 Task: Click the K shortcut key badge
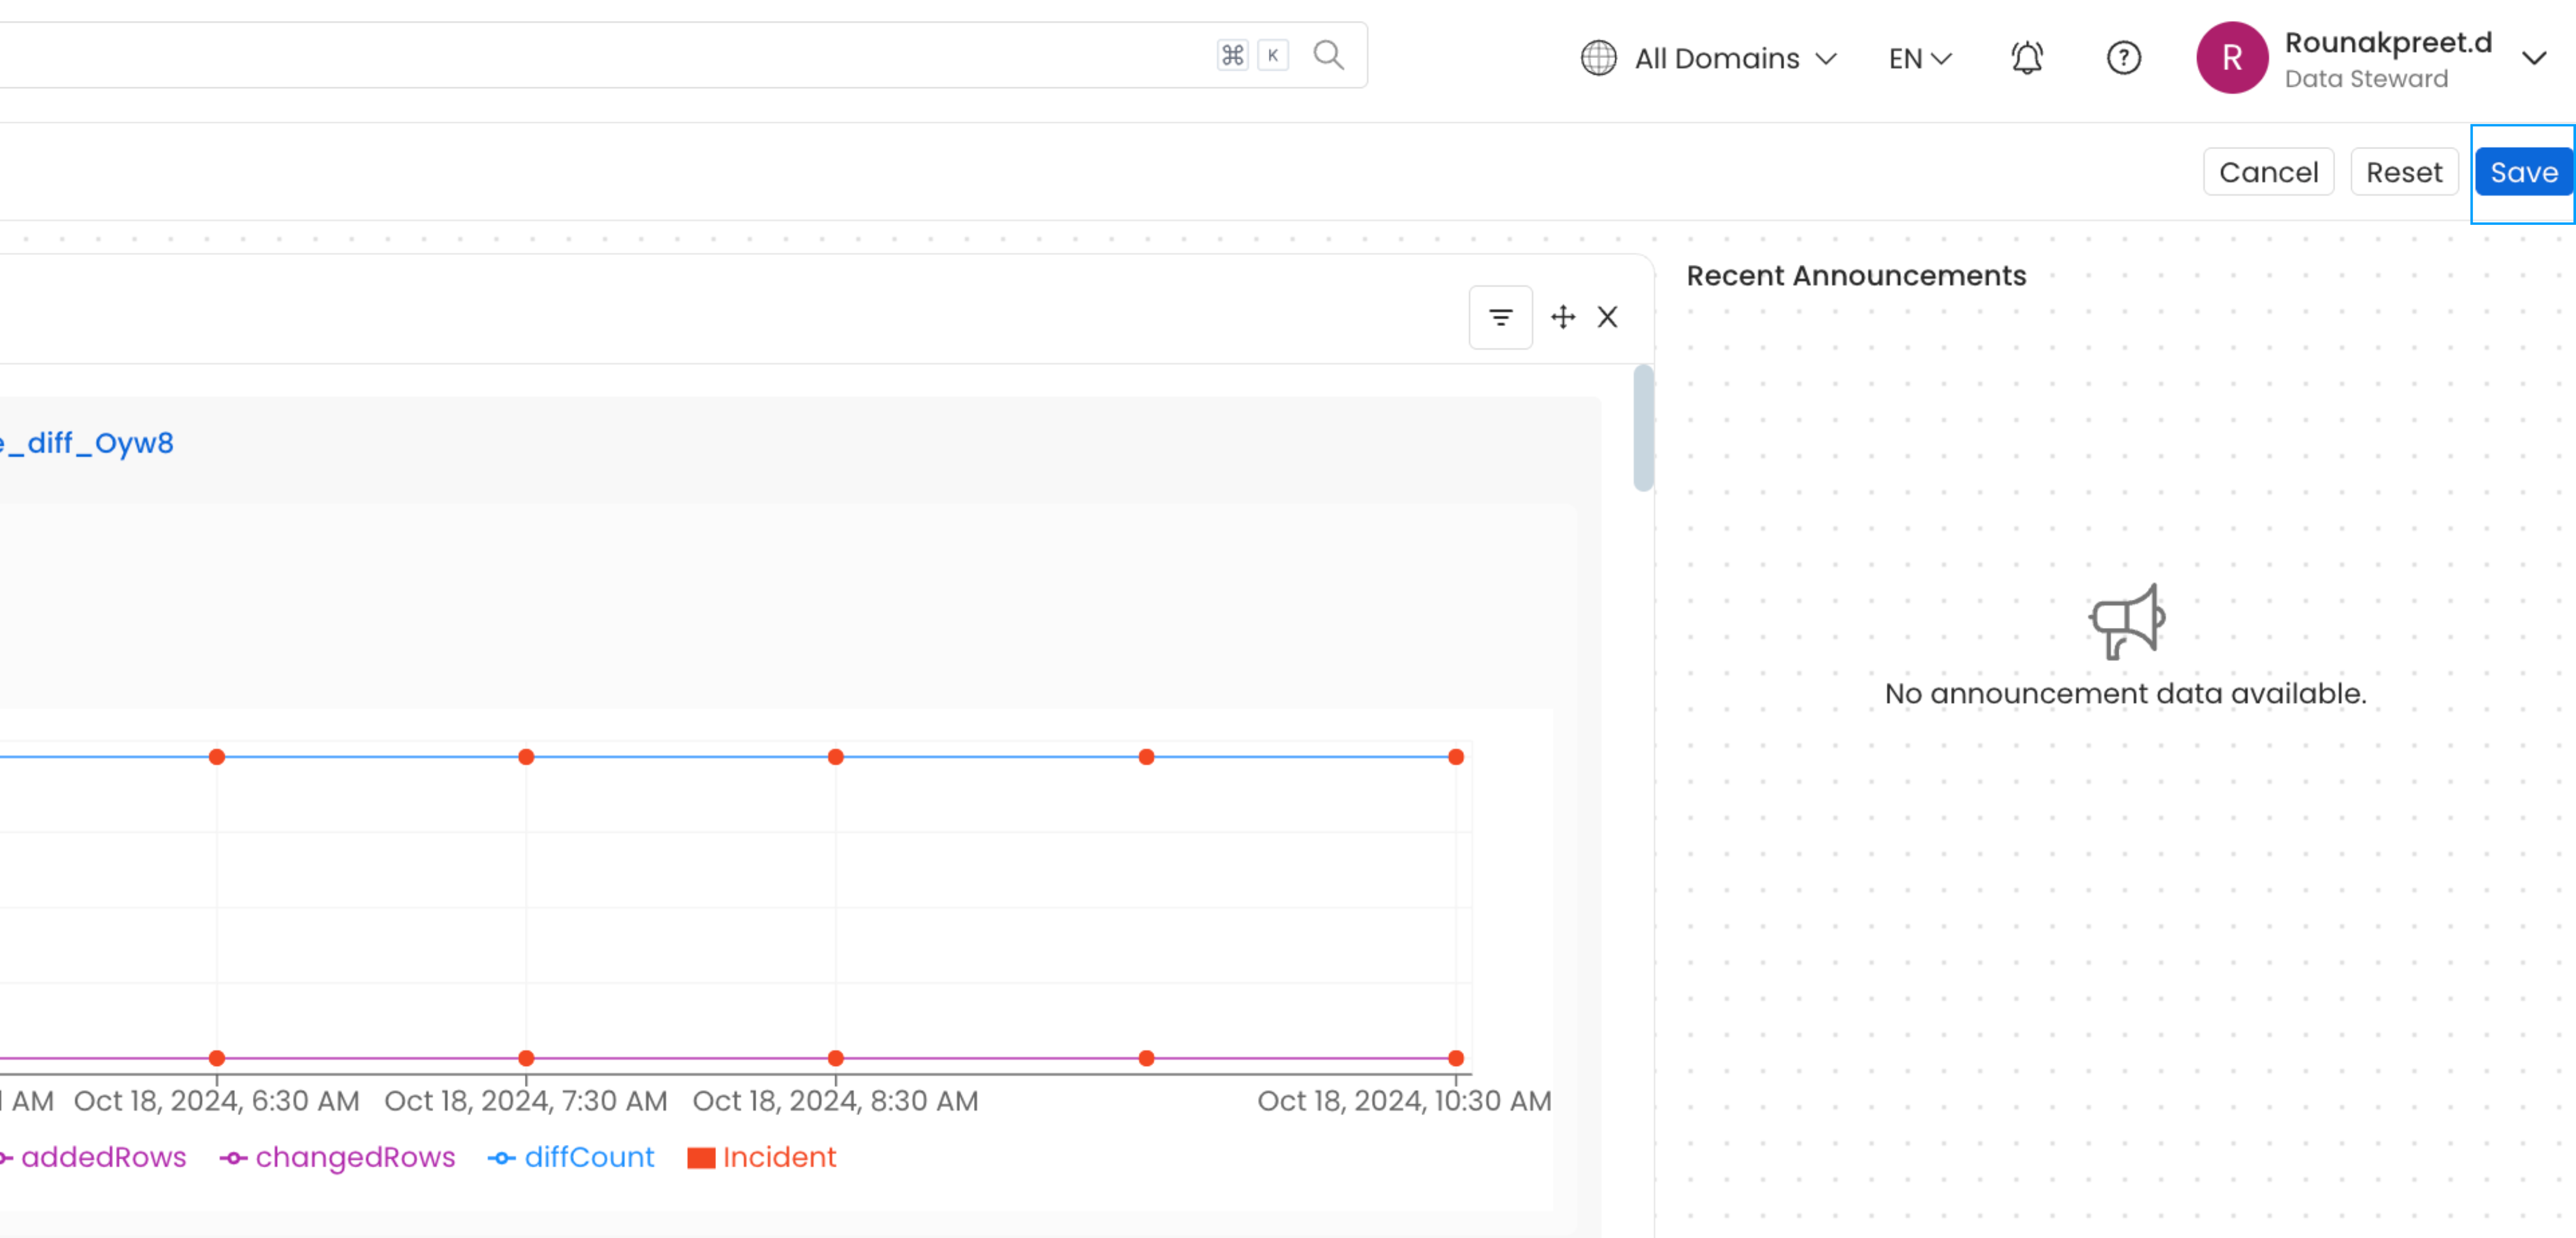(1273, 55)
